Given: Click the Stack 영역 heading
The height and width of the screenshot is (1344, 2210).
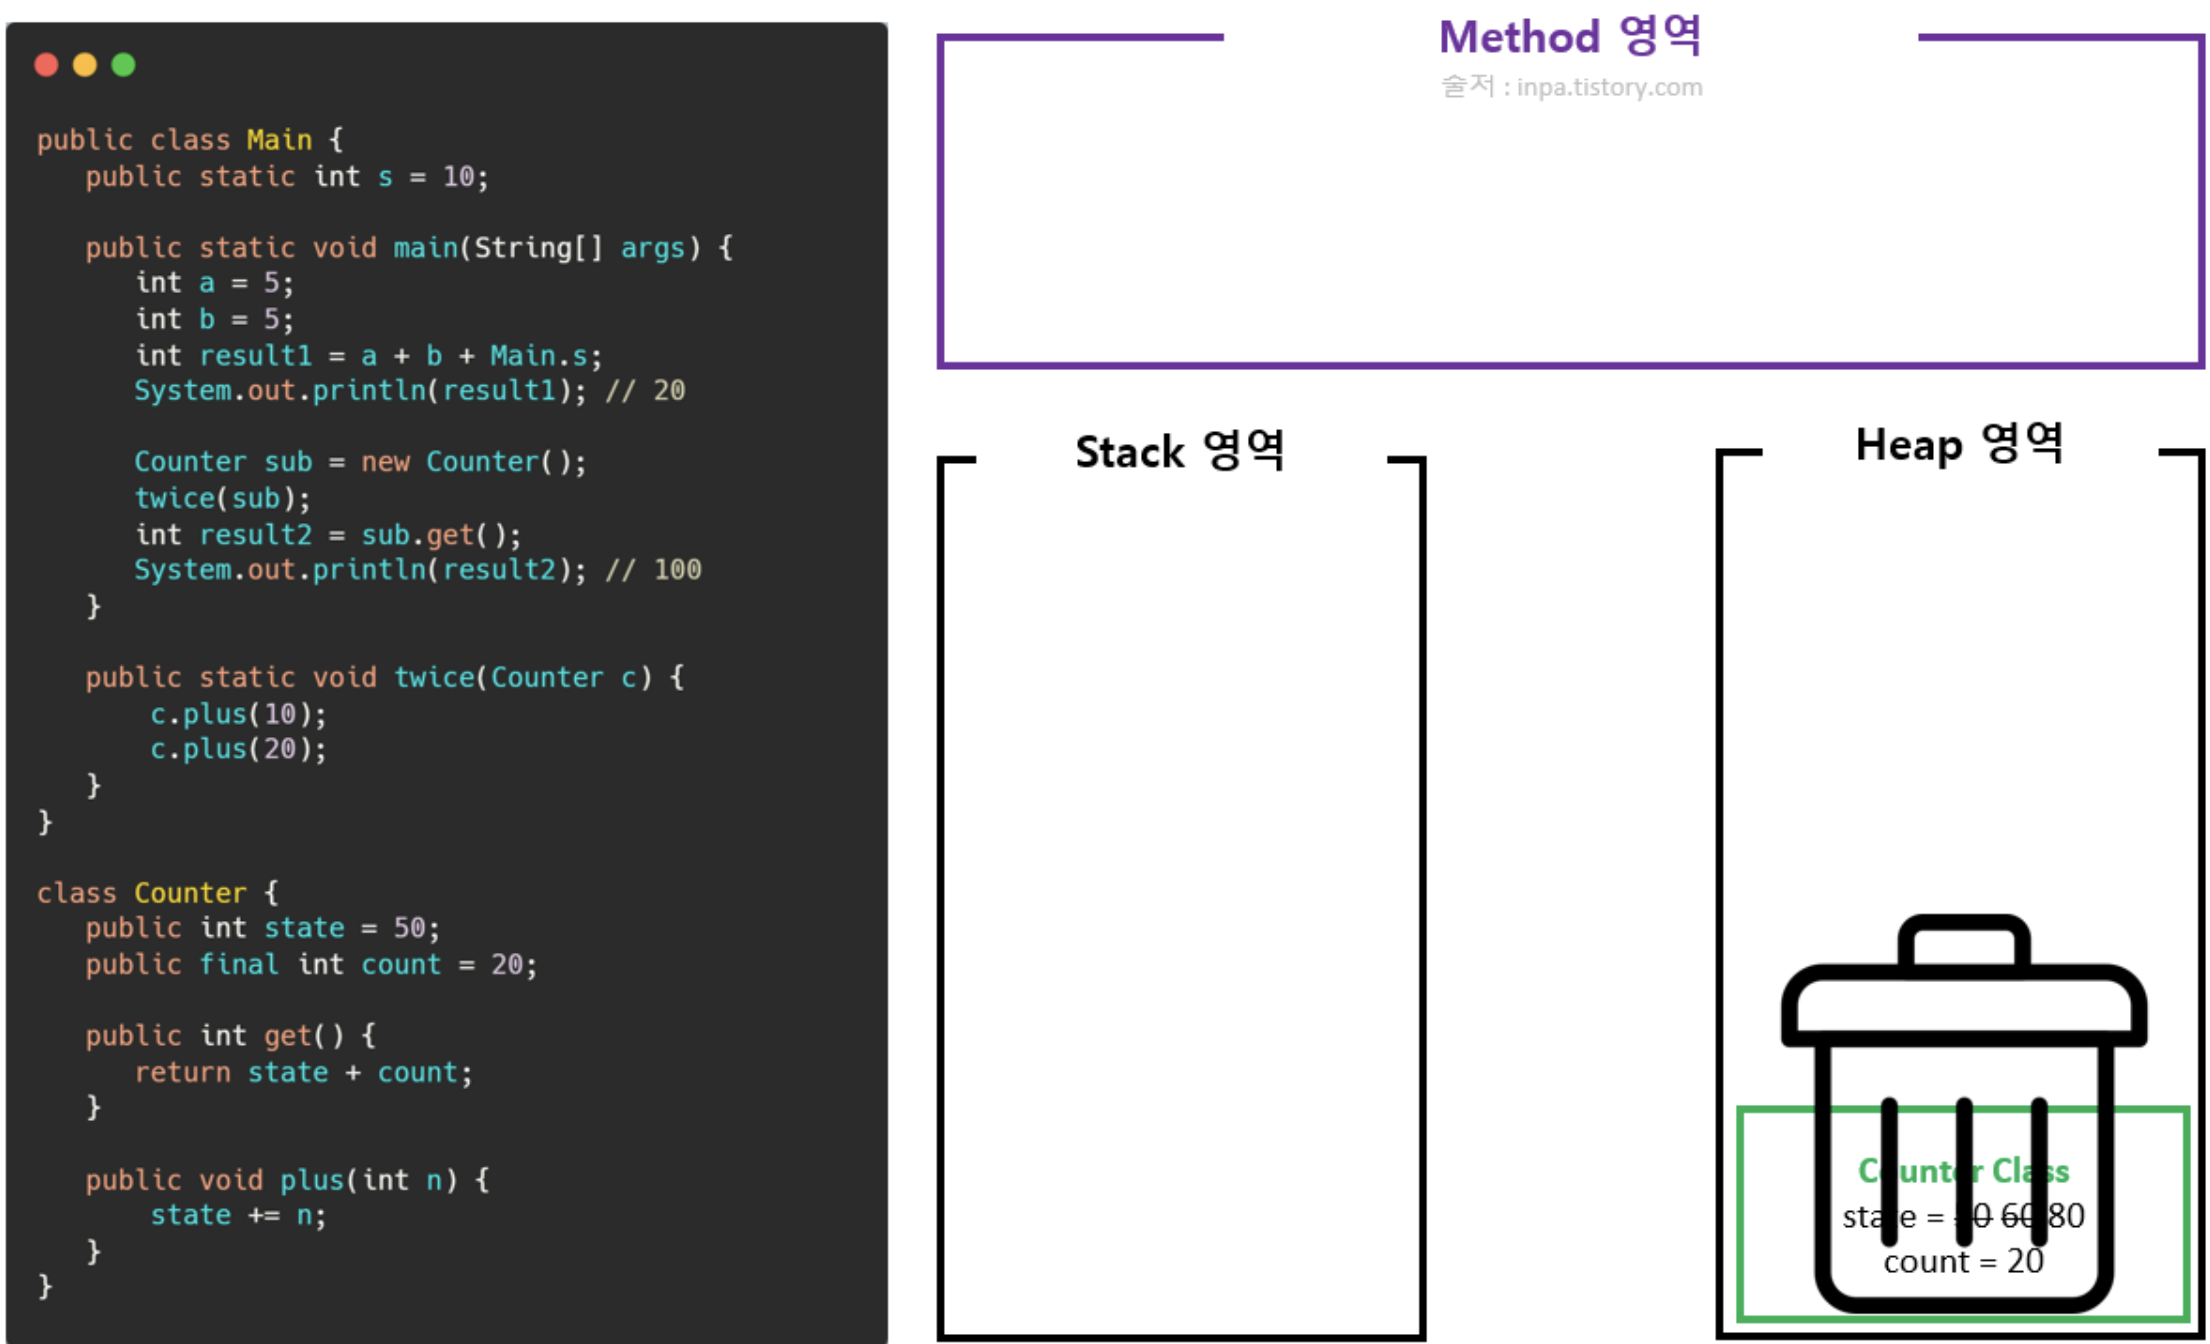Looking at the screenshot, I should [1180, 452].
